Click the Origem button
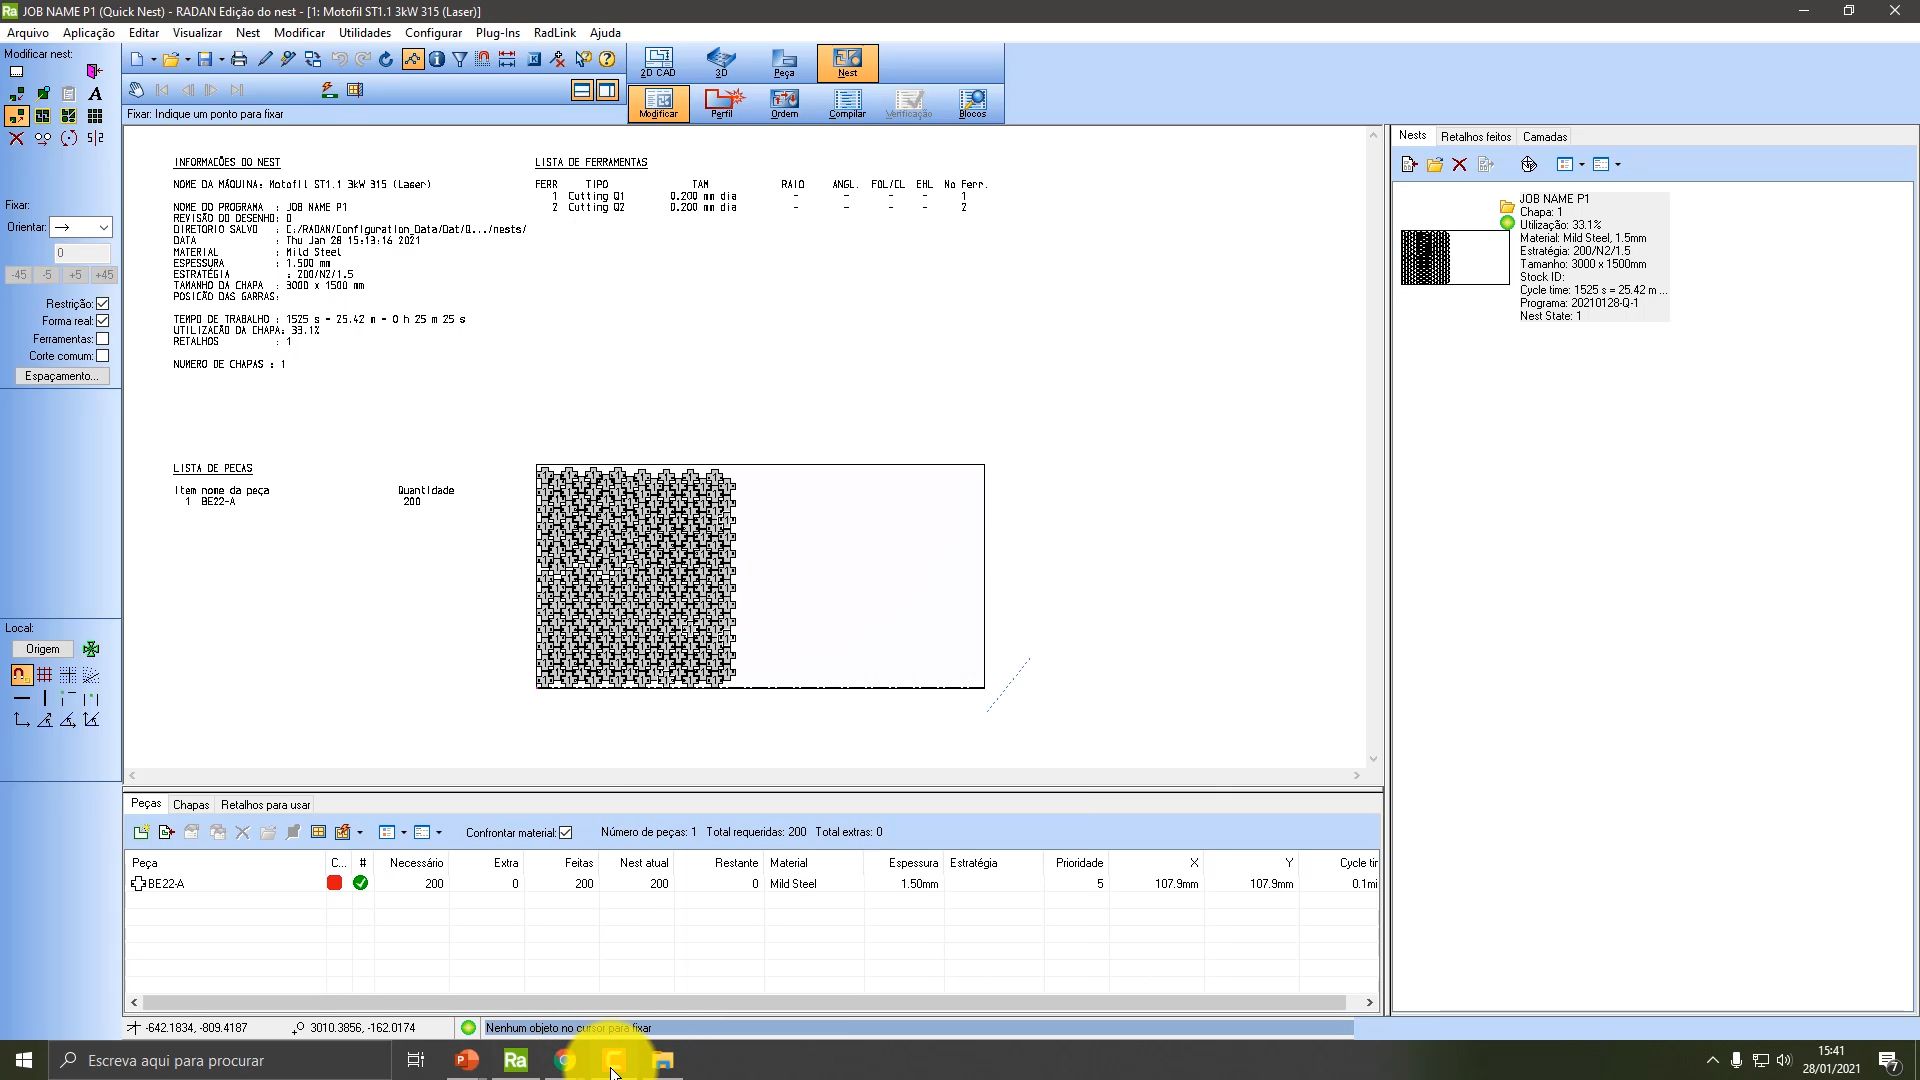 (x=42, y=649)
